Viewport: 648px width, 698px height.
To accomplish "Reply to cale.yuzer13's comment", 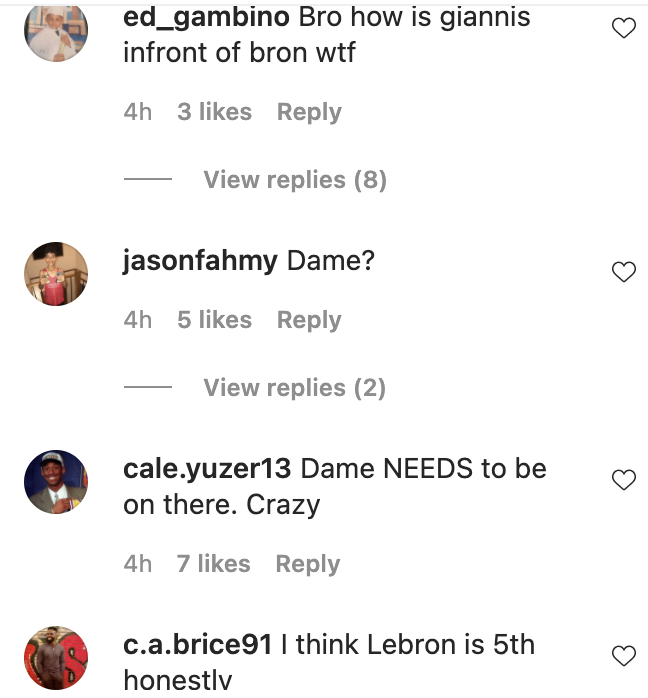I will click(308, 564).
